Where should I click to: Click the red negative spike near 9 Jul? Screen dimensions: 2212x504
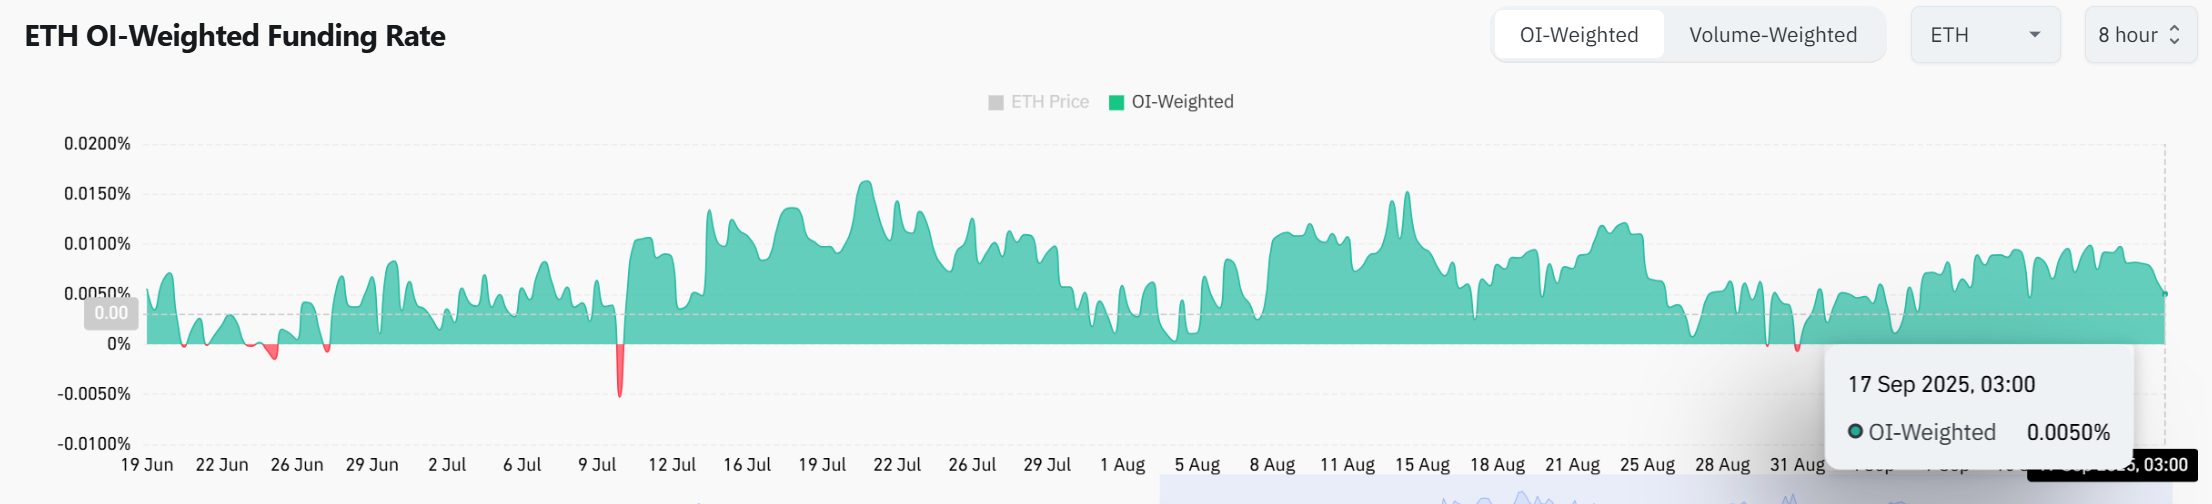point(620,372)
